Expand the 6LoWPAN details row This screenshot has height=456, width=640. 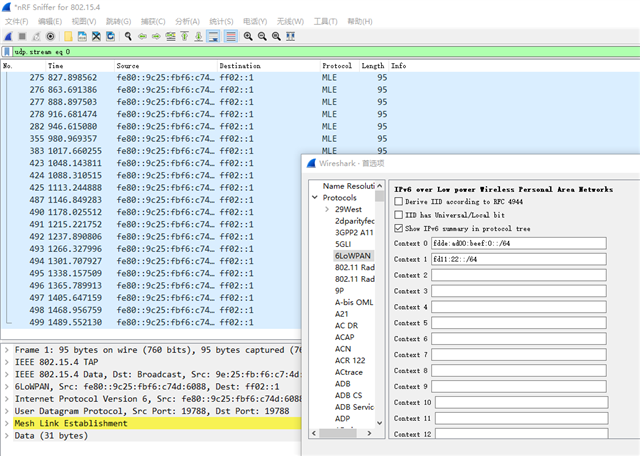(x=7, y=387)
